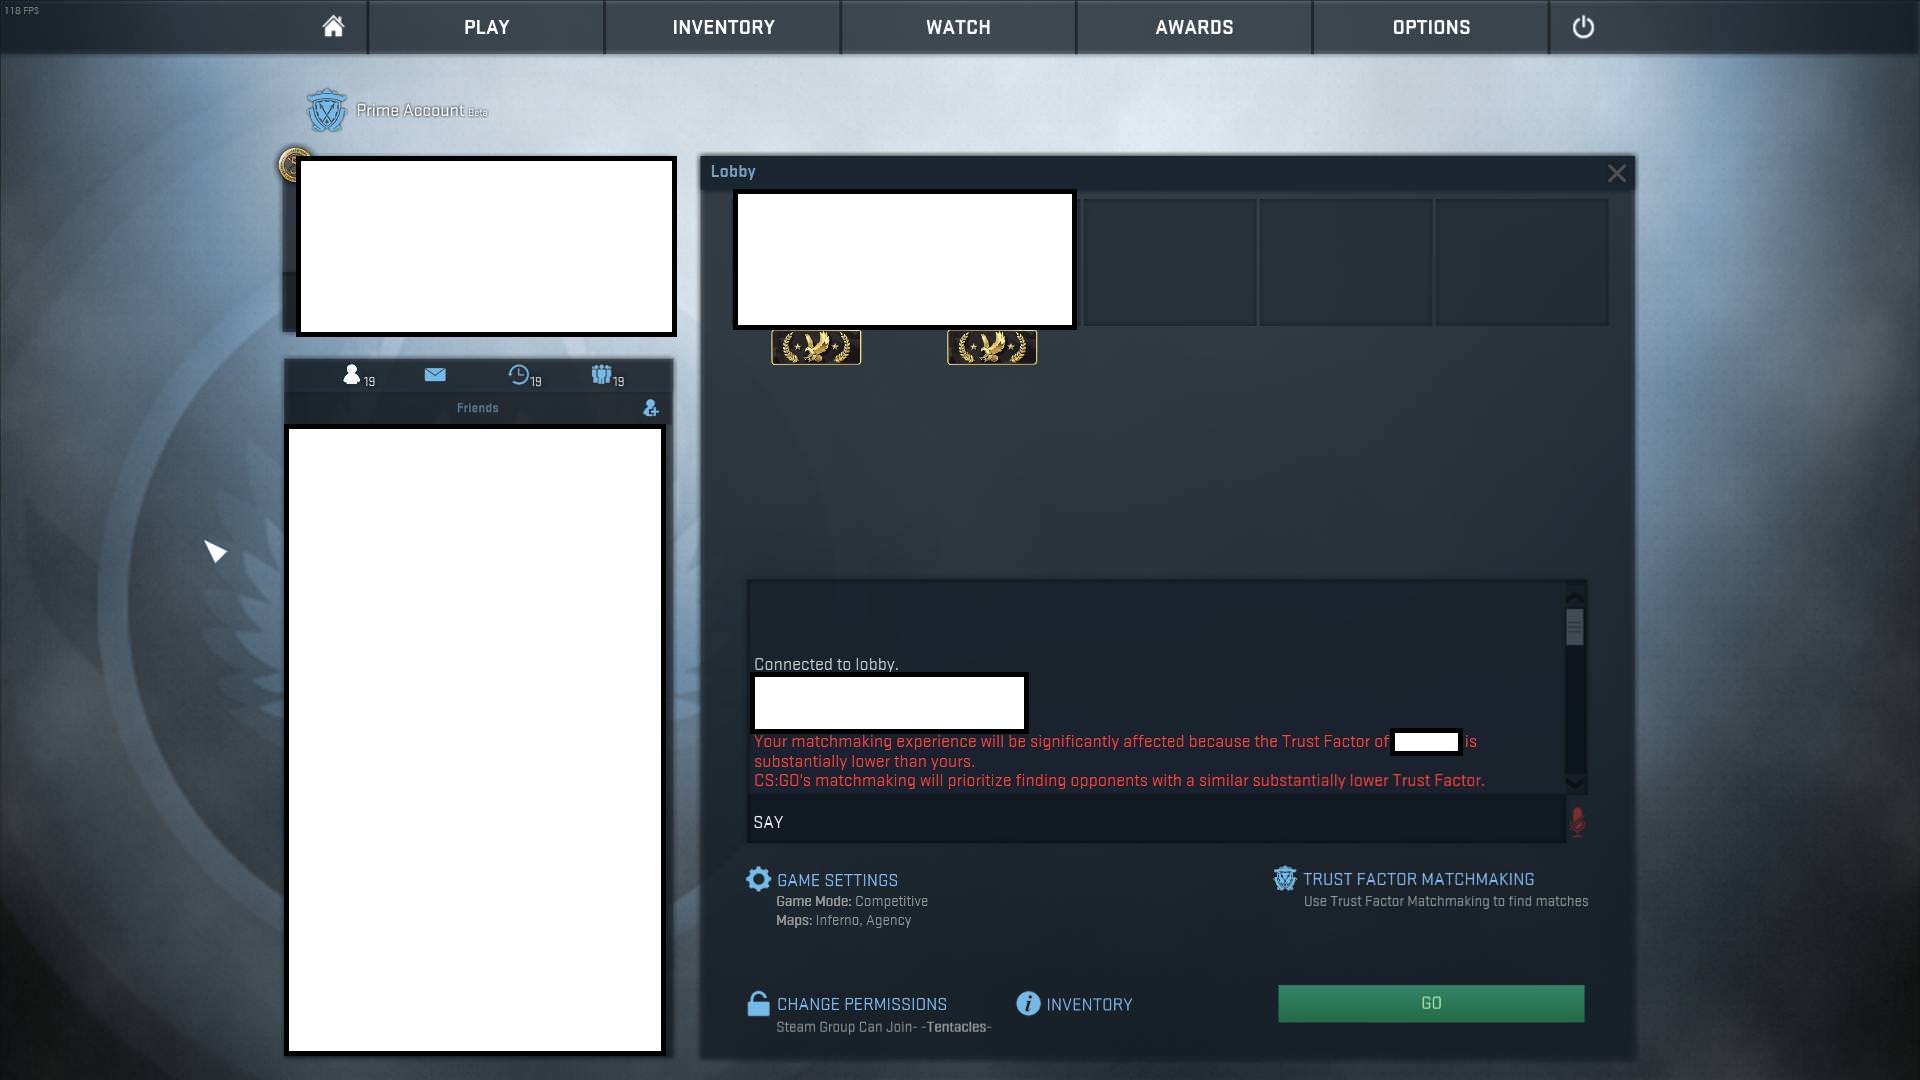Click the power quit icon
The height and width of the screenshot is (1080, 1920).
(x=1583, y=27)
